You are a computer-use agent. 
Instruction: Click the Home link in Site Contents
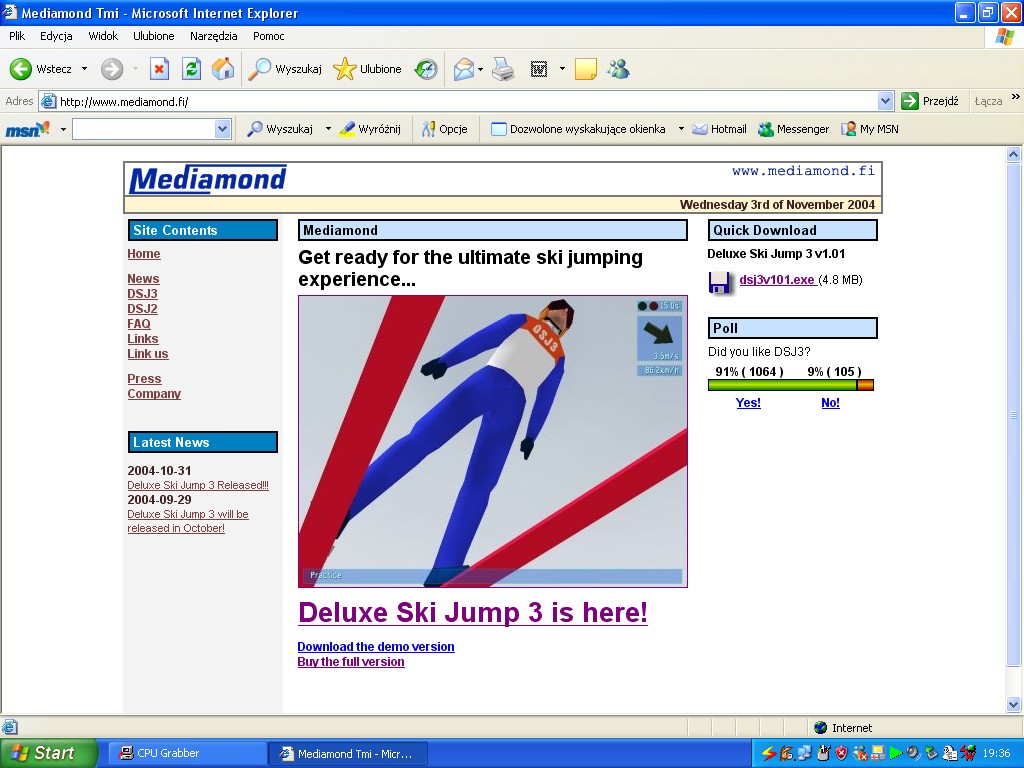click(144, 253)
